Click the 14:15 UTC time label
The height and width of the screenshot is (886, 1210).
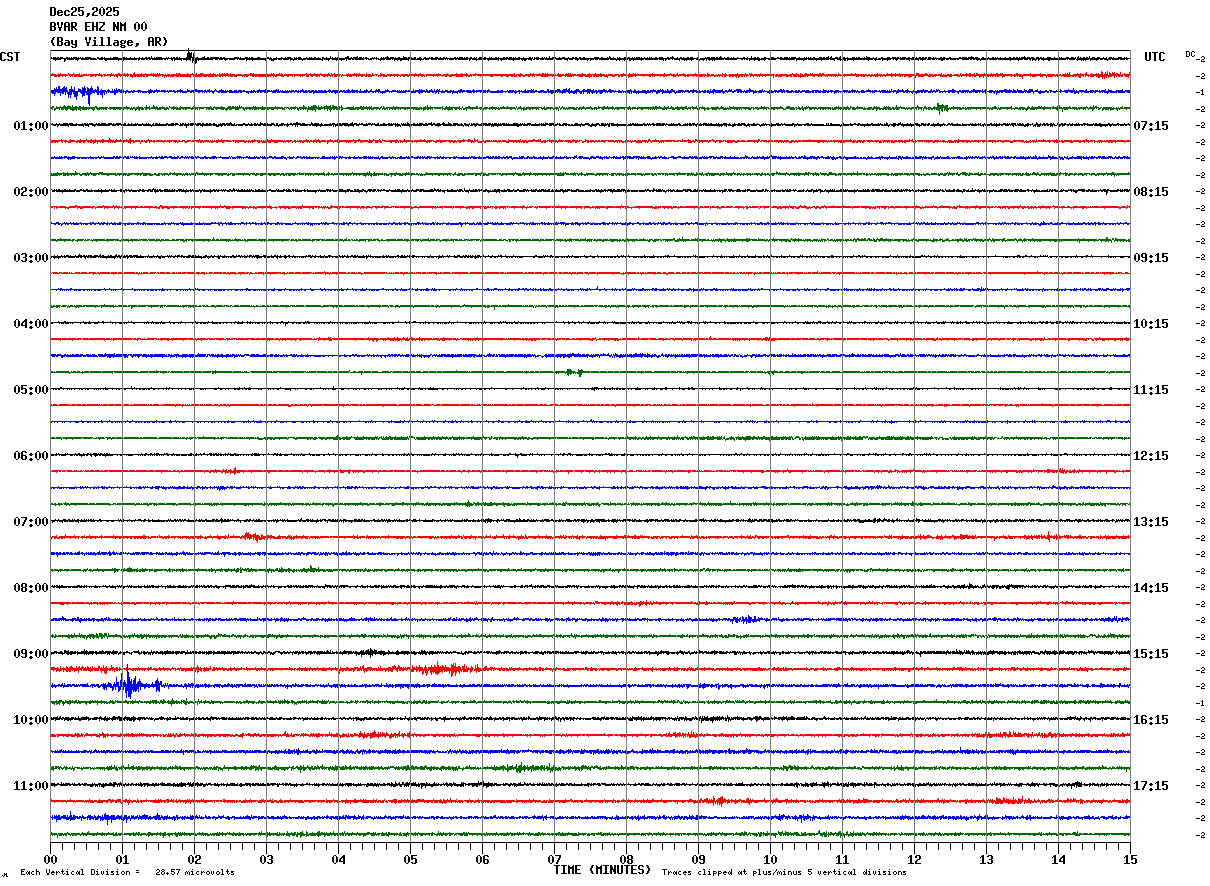[x=1151, y=588]
